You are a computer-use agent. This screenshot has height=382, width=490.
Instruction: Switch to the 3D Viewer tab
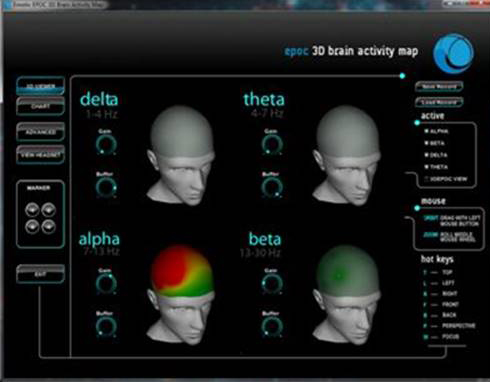pyautogui.click(x=40, y=86)
